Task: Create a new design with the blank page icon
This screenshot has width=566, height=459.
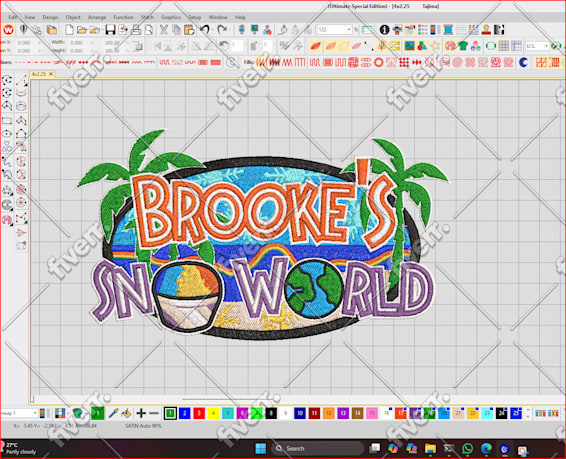Action: pyautogui.click(x=69, y=30)
